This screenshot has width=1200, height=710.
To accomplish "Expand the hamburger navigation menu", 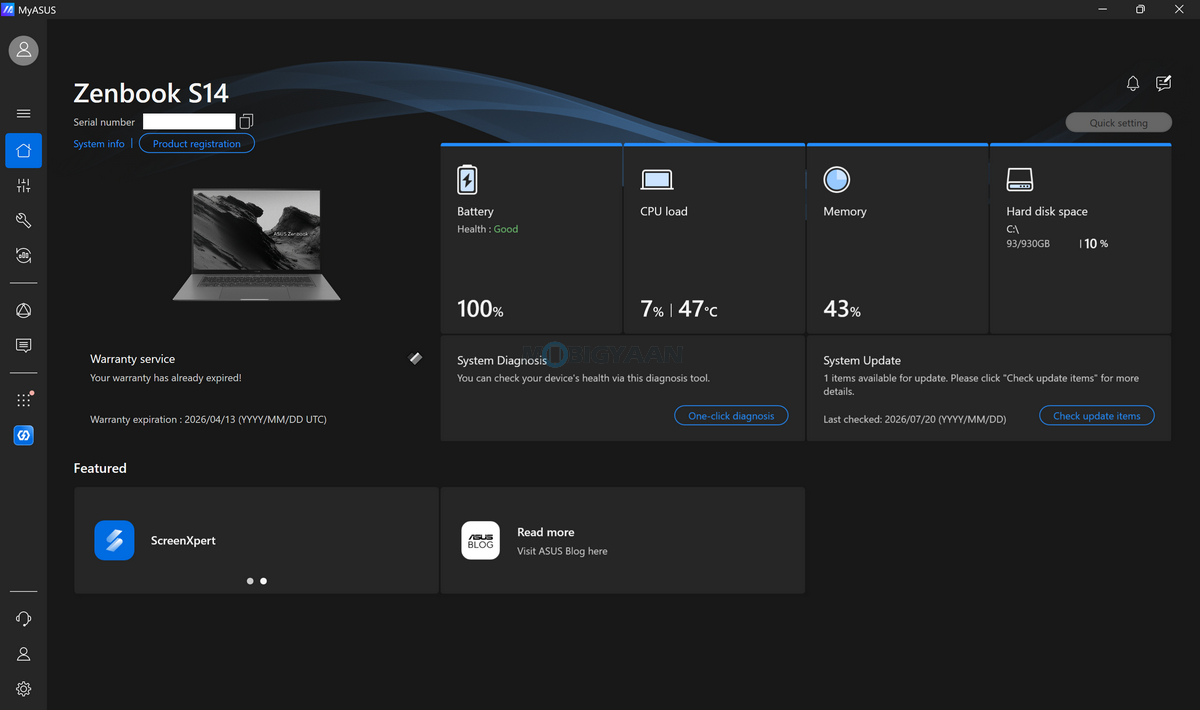I will (x=24, y=114).
